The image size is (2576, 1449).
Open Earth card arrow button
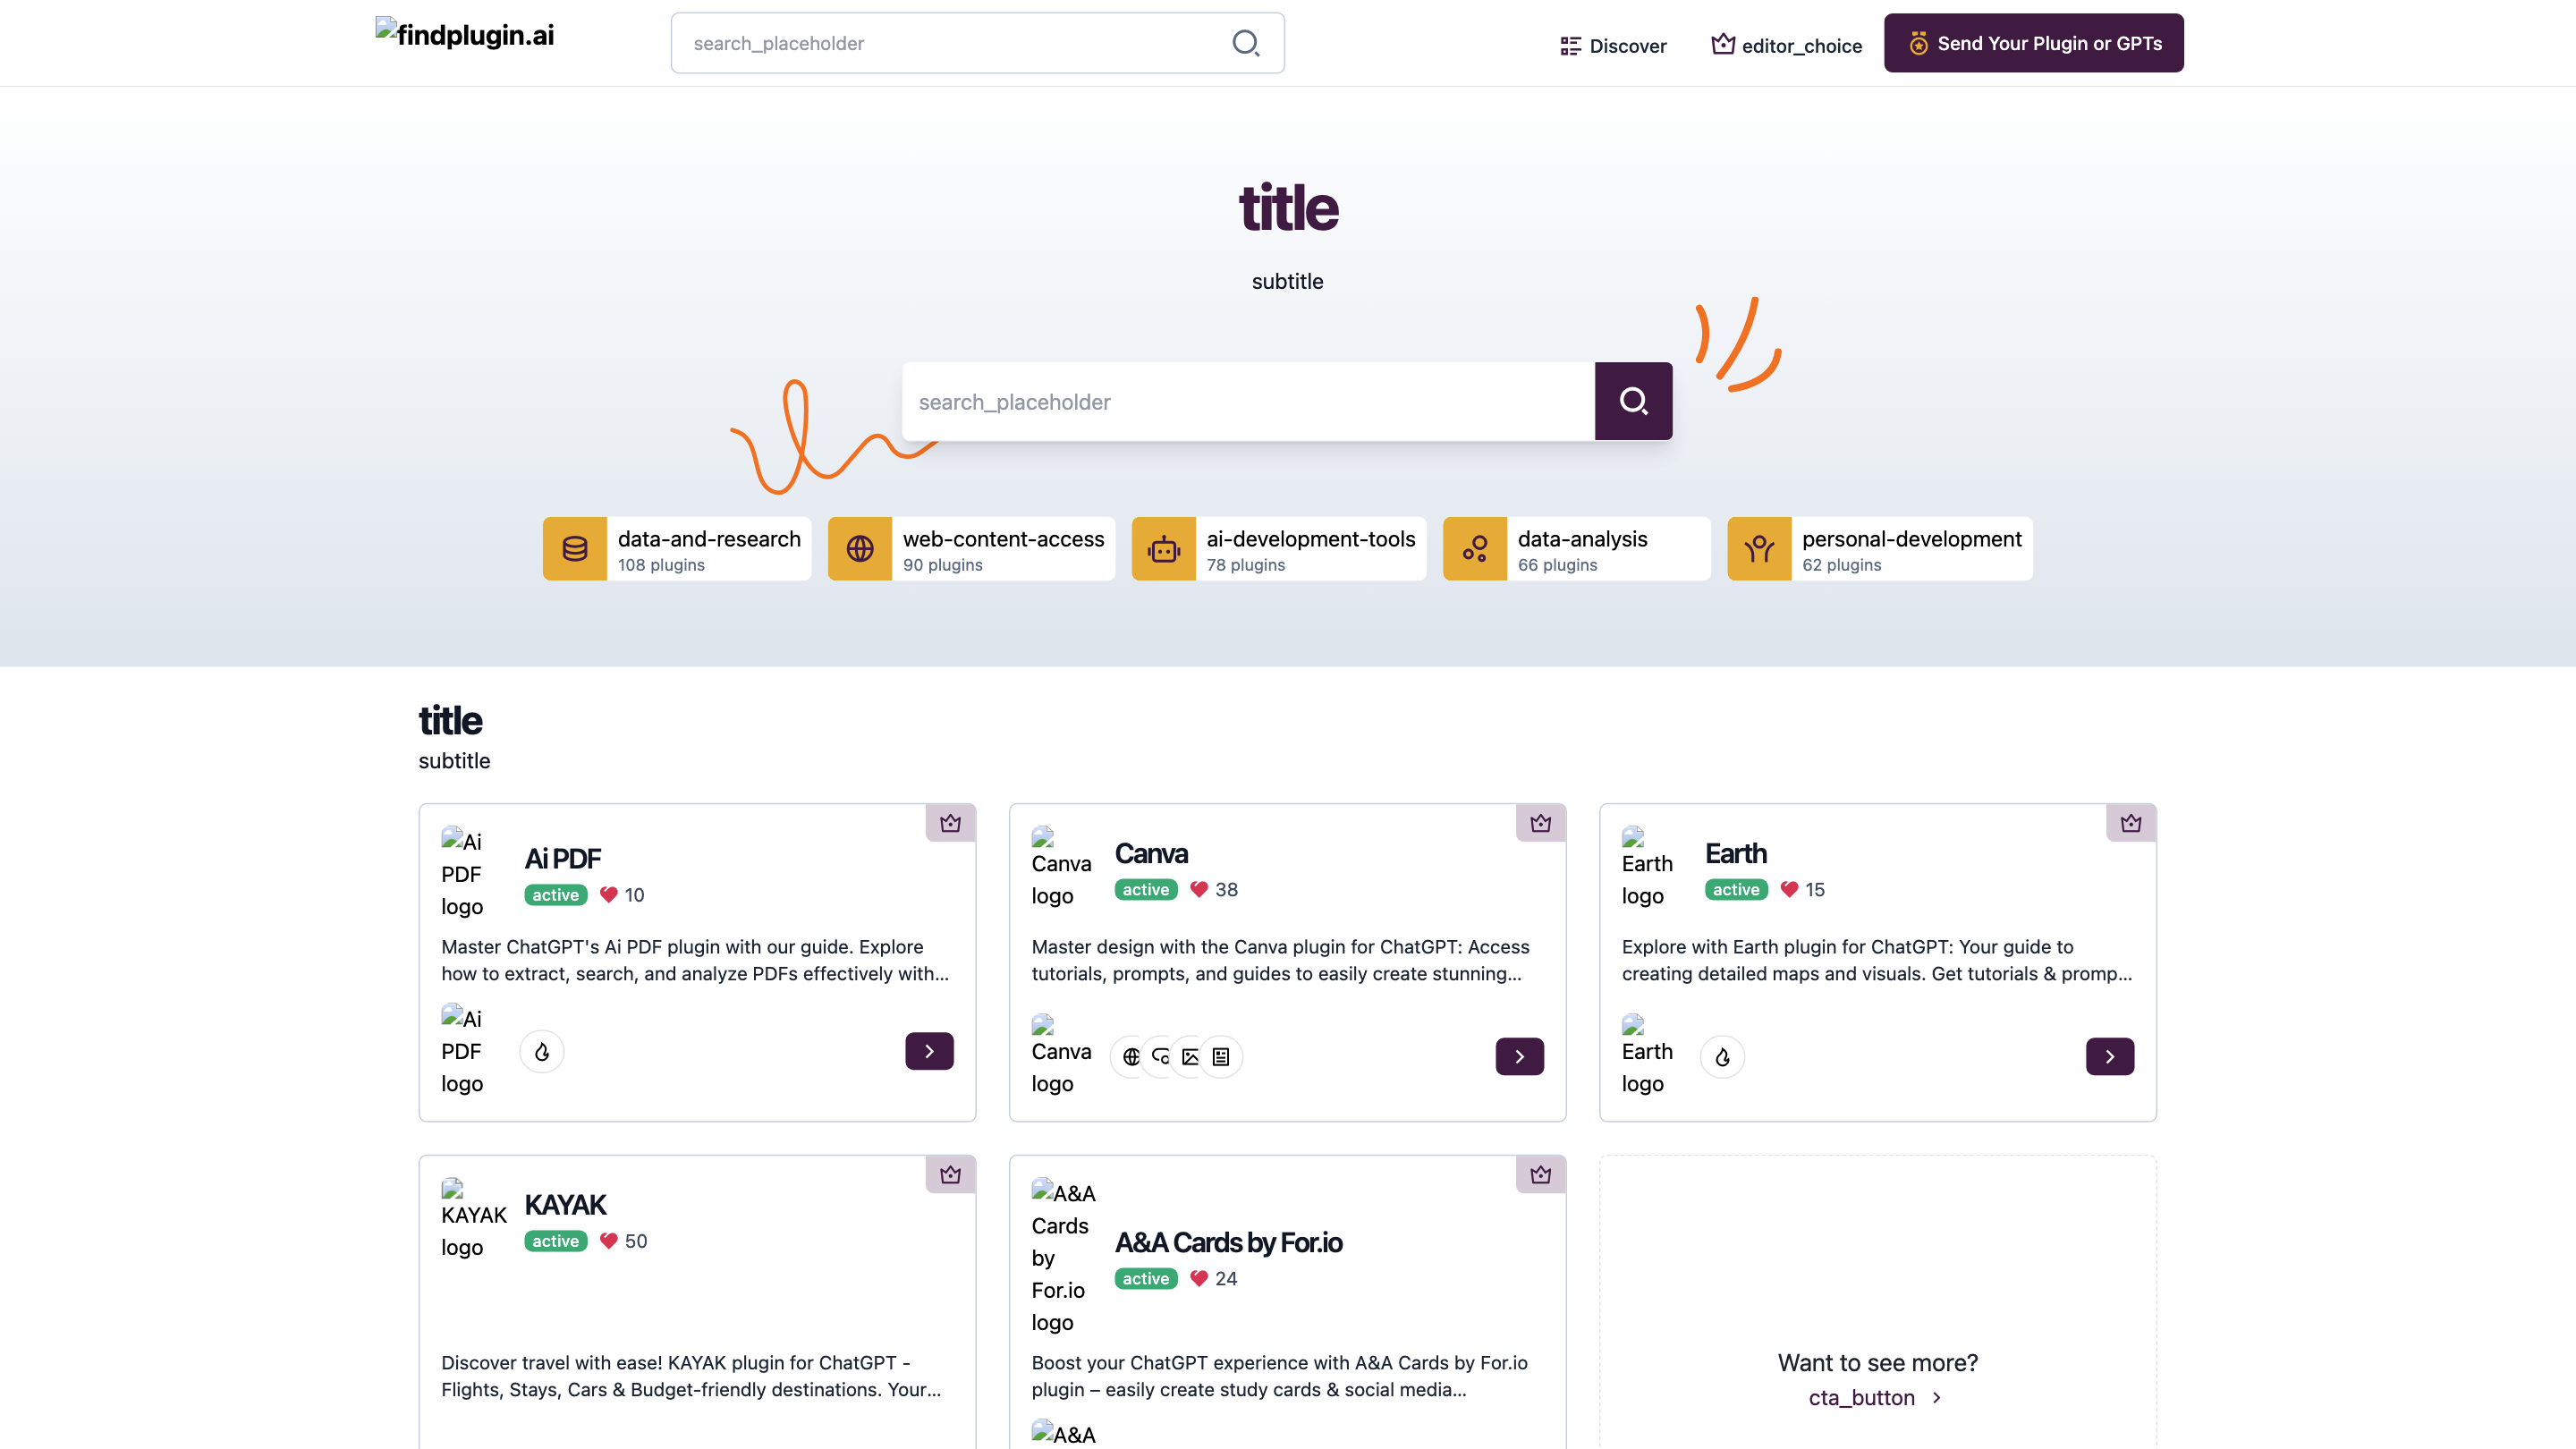tap(2109, 1056)
